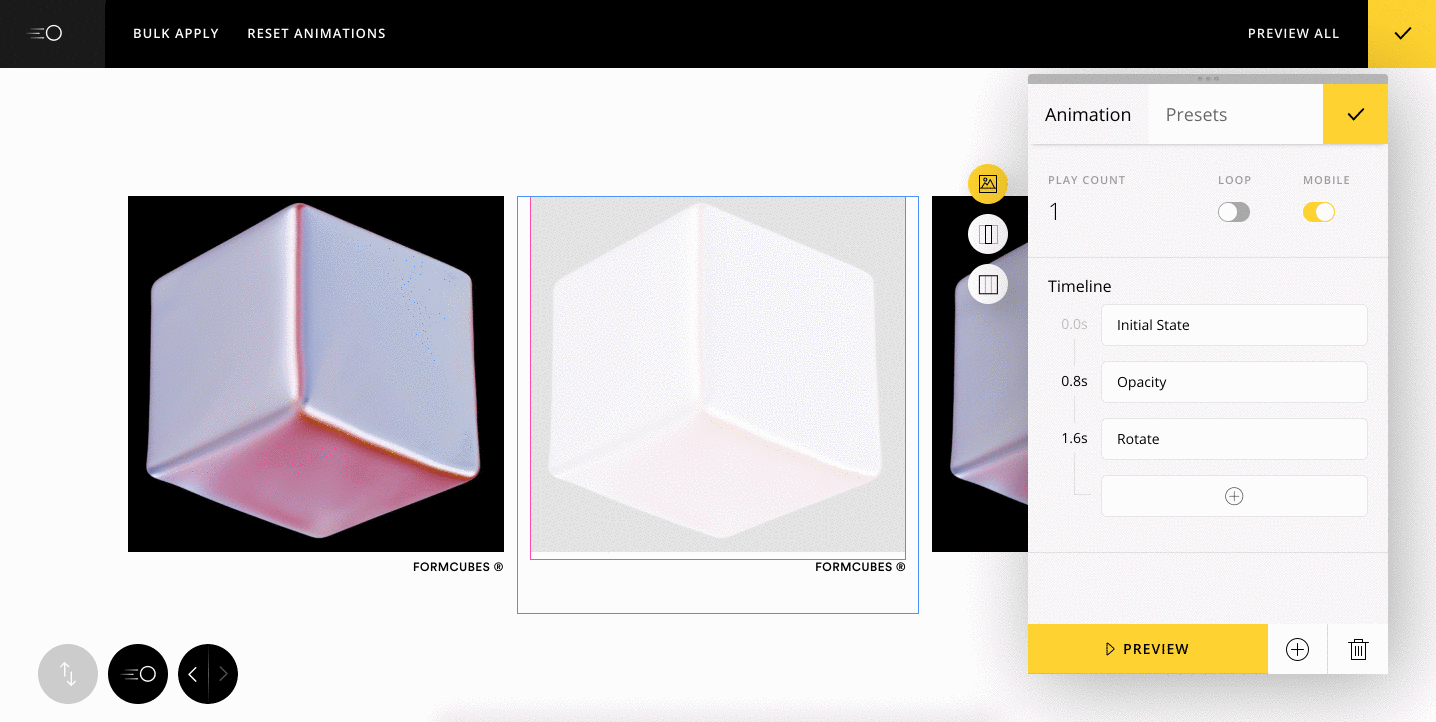Open the Opacity timeline step options
This screenshot has width=1436, height=722.
coord(1234,382)
